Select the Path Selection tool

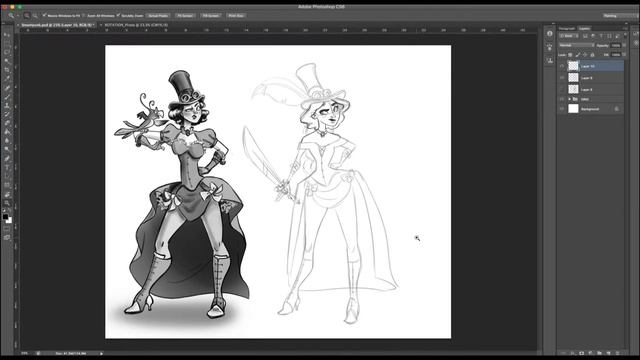(x=7, y=176)
